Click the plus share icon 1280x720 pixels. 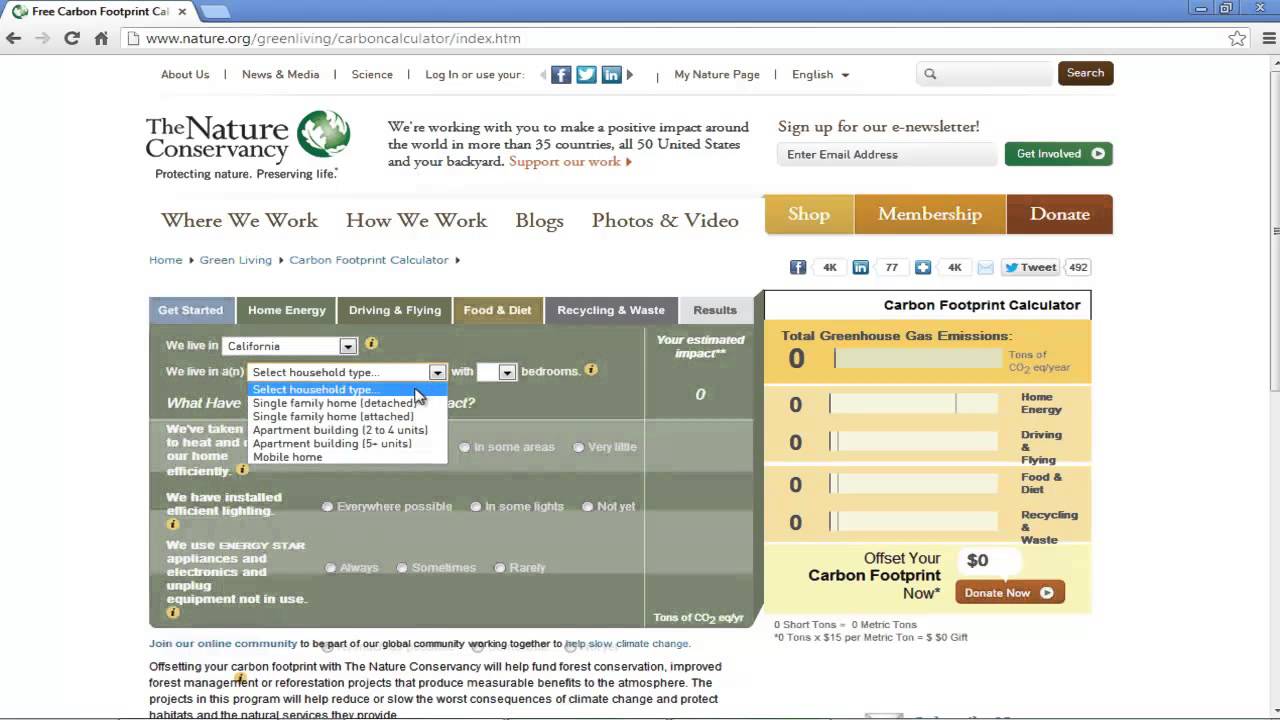pos(923,267)
